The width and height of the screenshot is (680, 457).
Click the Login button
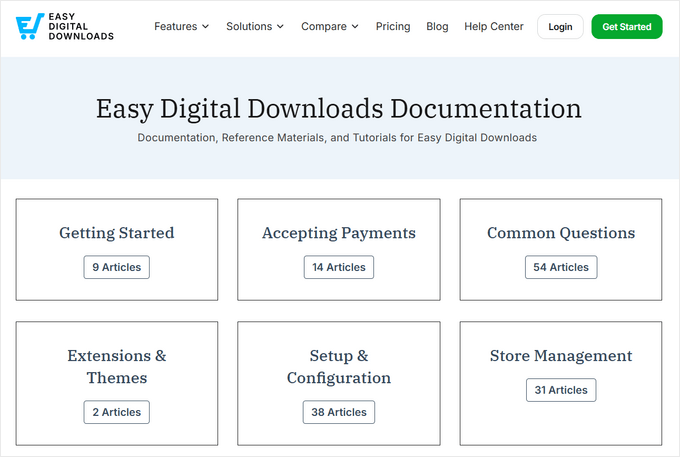coord(560,27)
